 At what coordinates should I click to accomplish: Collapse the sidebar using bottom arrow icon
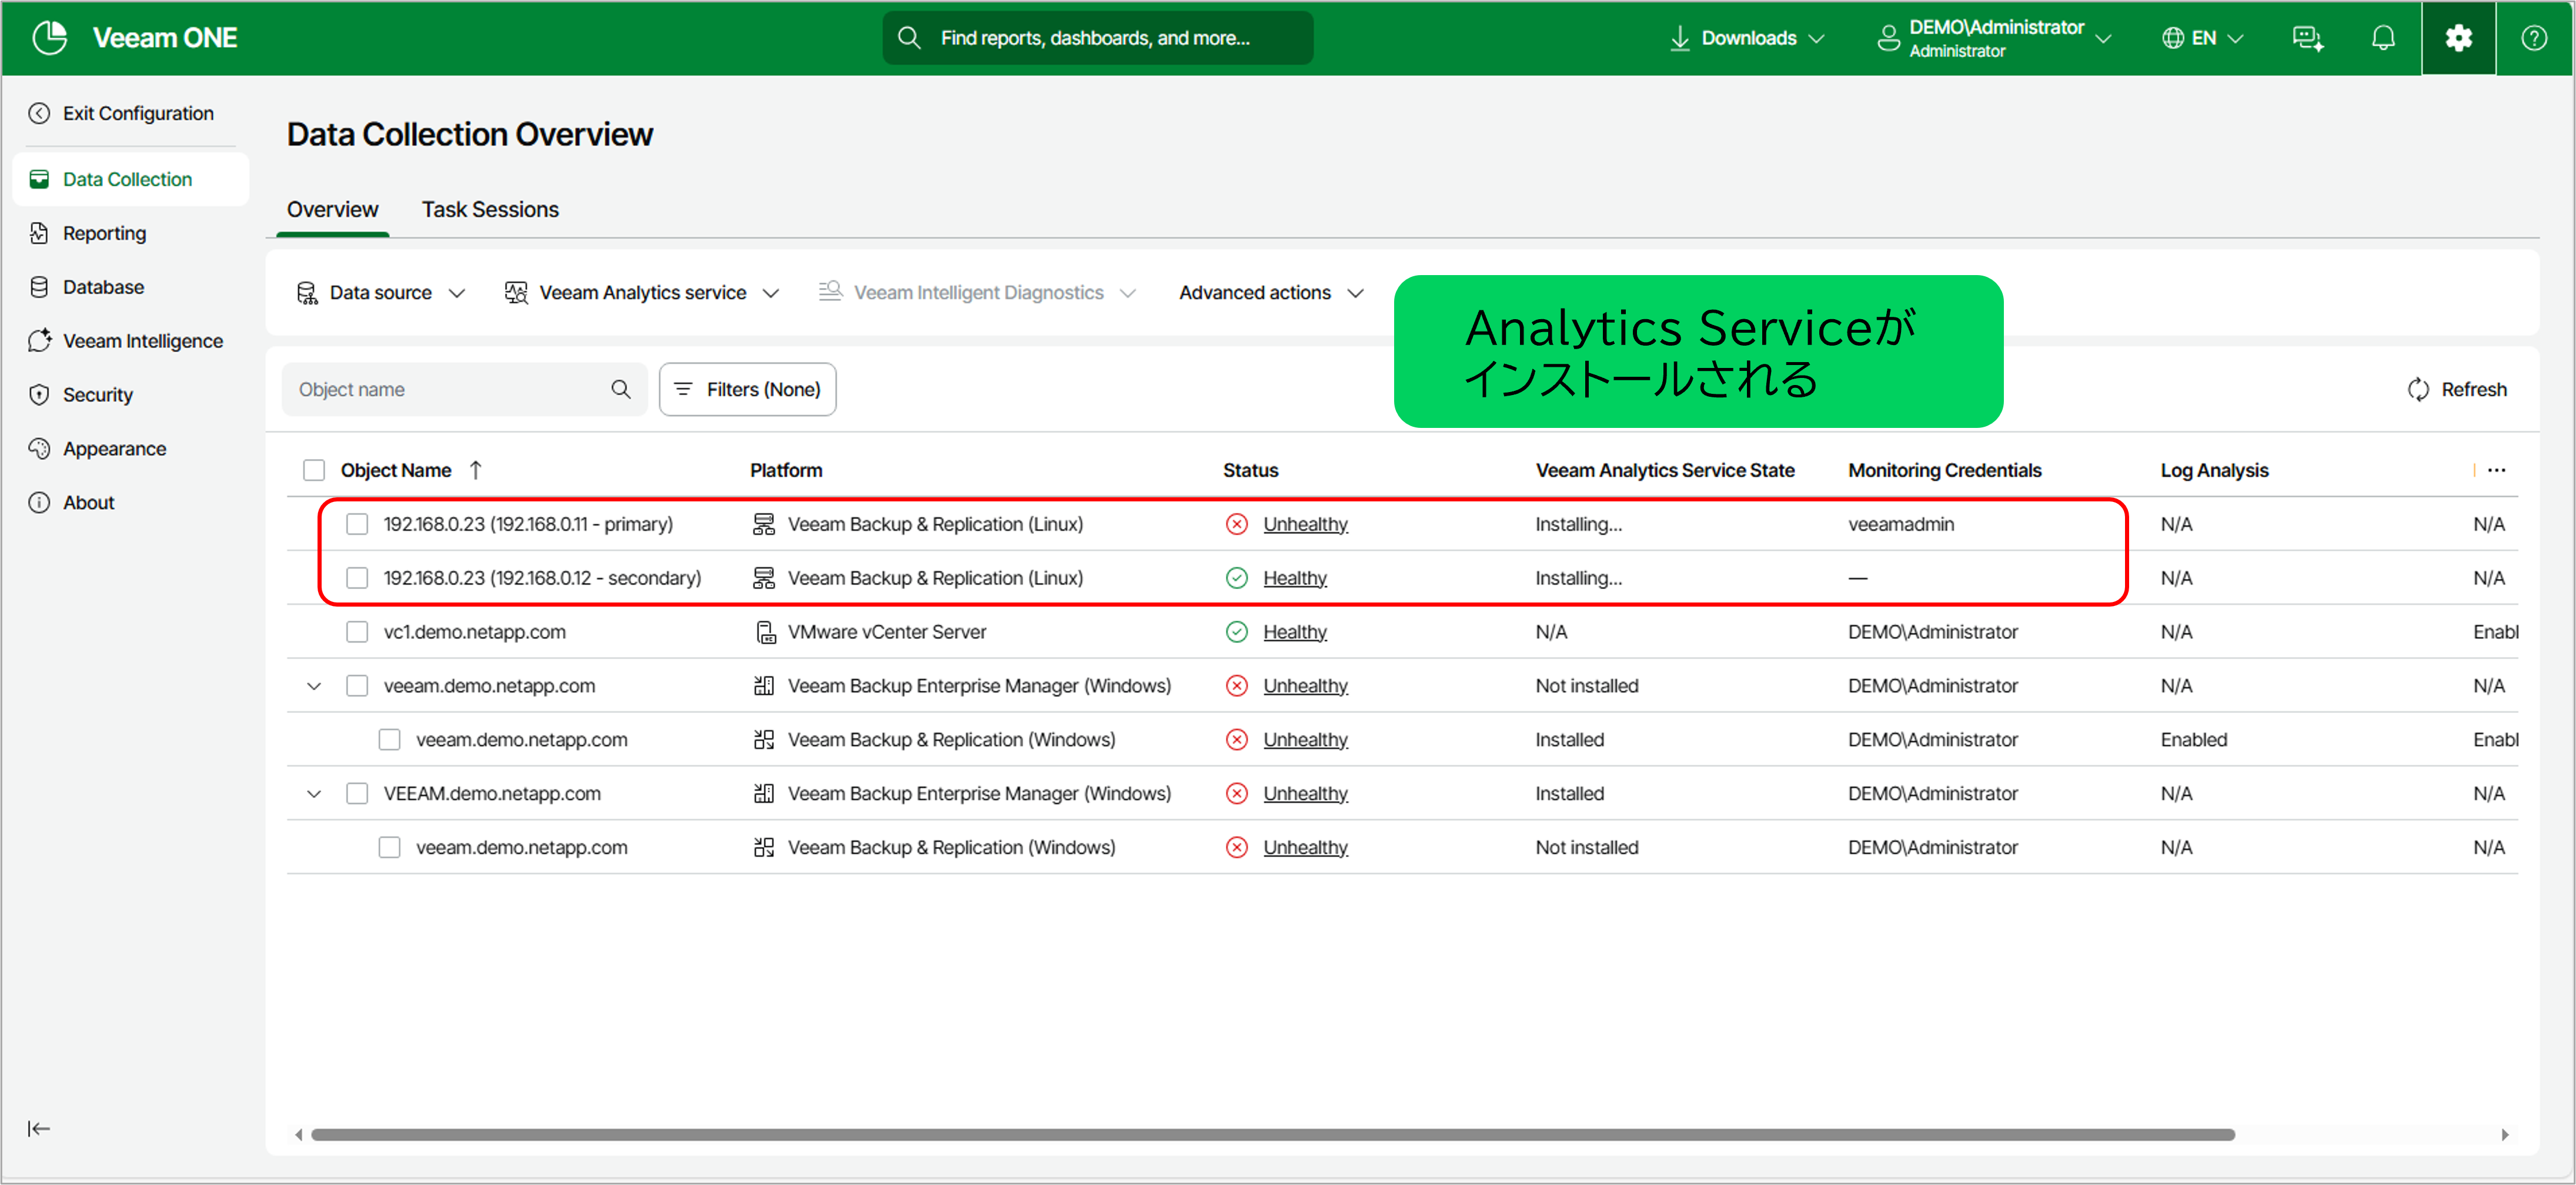39,1128
